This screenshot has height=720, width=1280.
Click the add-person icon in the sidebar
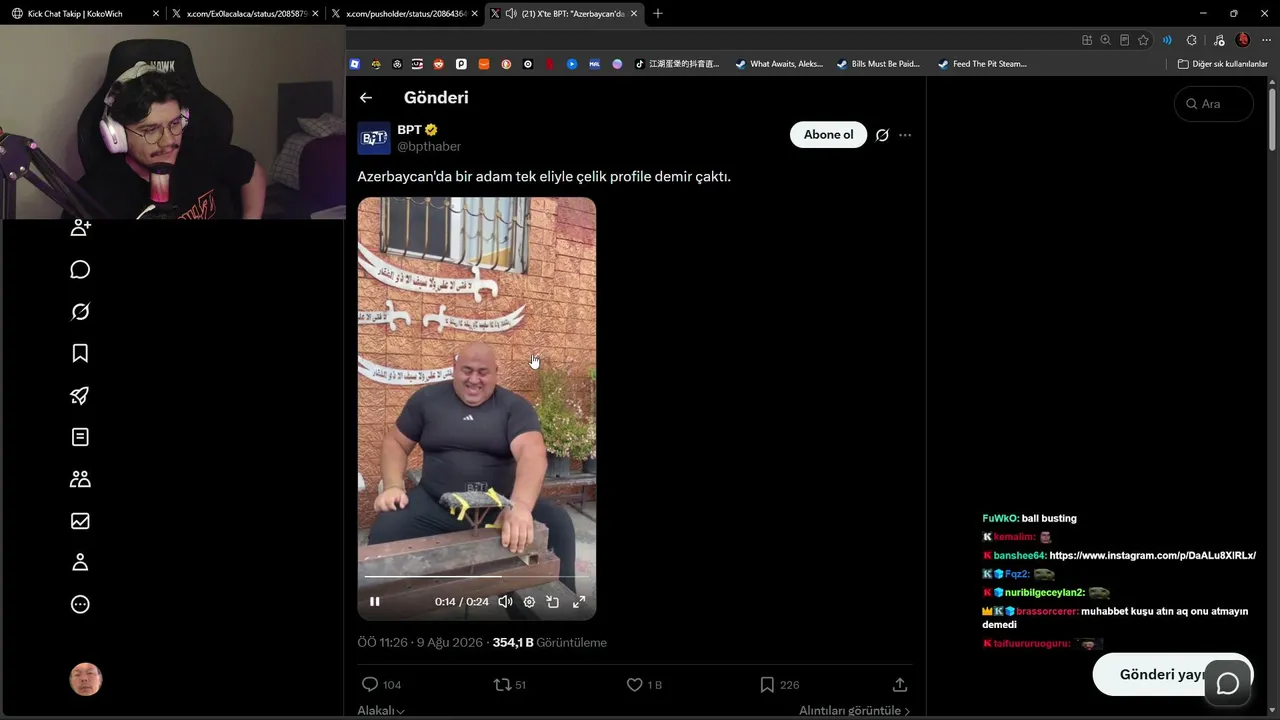(x=81, y=228)
